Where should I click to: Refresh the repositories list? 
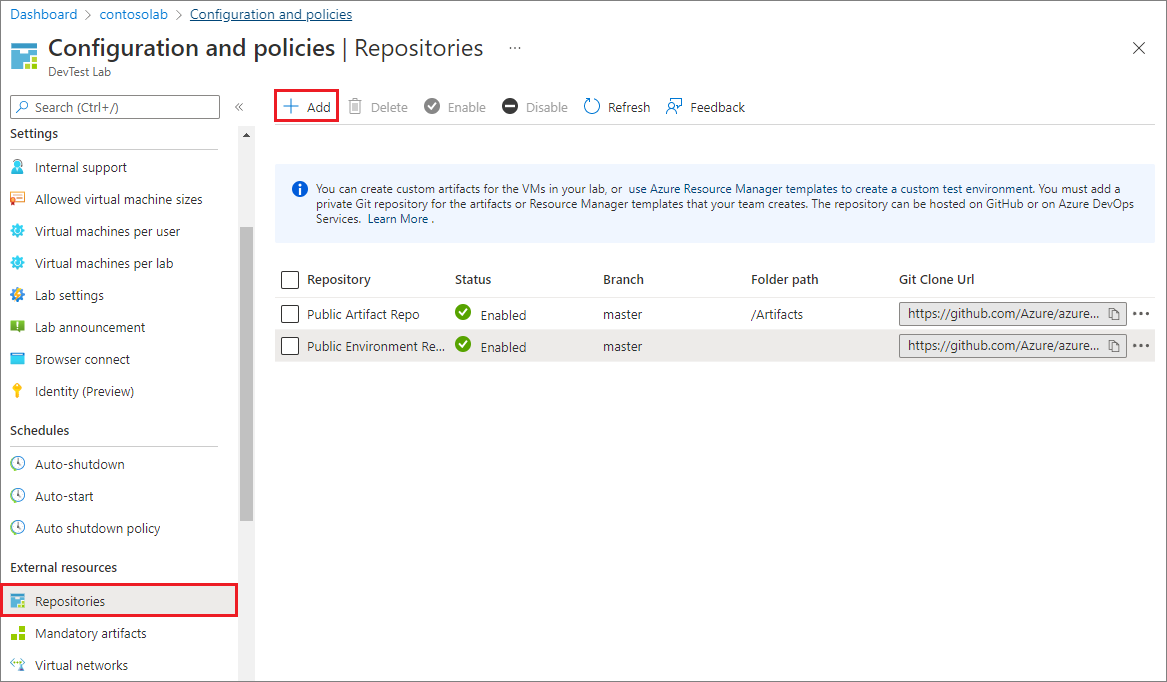click(616, 106)
